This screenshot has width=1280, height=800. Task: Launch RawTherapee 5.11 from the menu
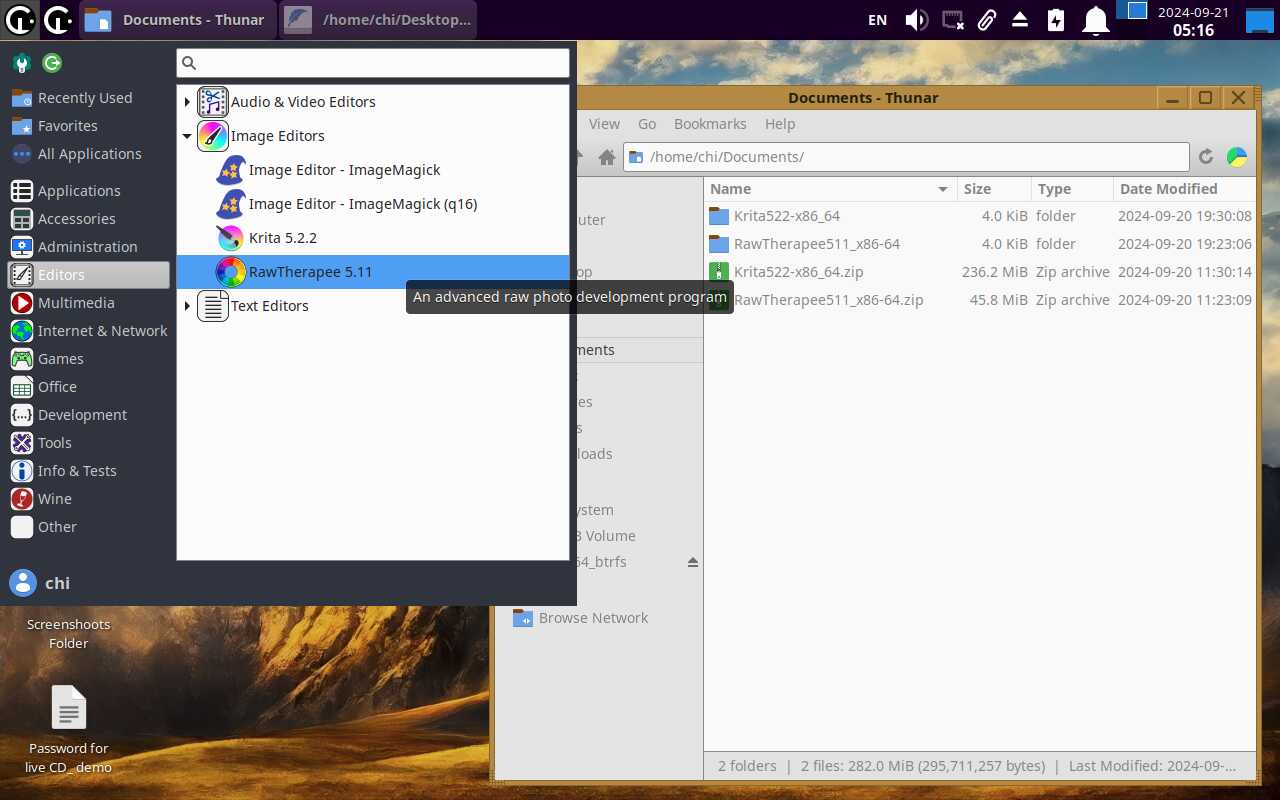[373, 272]
